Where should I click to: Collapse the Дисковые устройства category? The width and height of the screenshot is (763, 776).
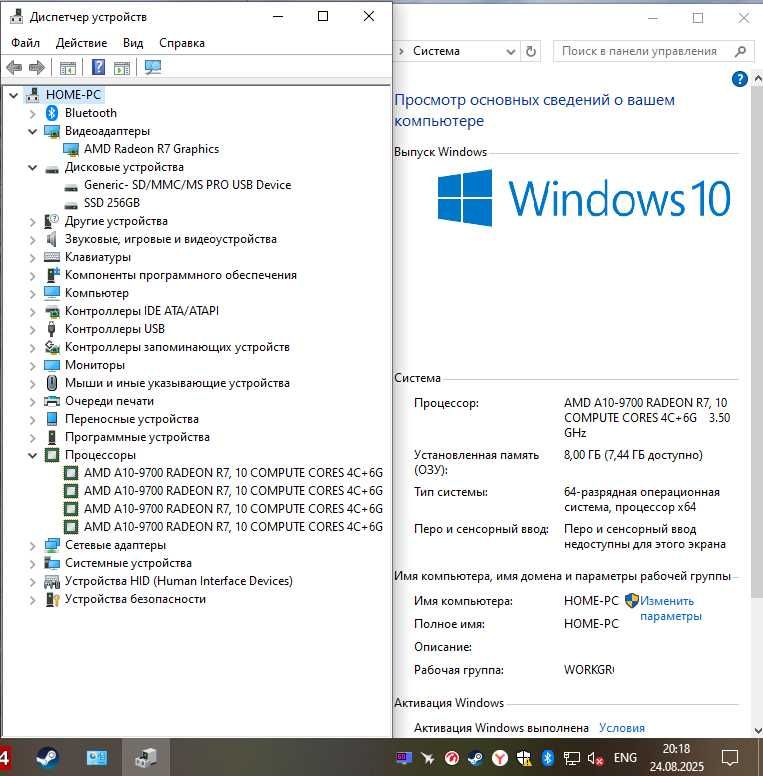tap(33, 167)
